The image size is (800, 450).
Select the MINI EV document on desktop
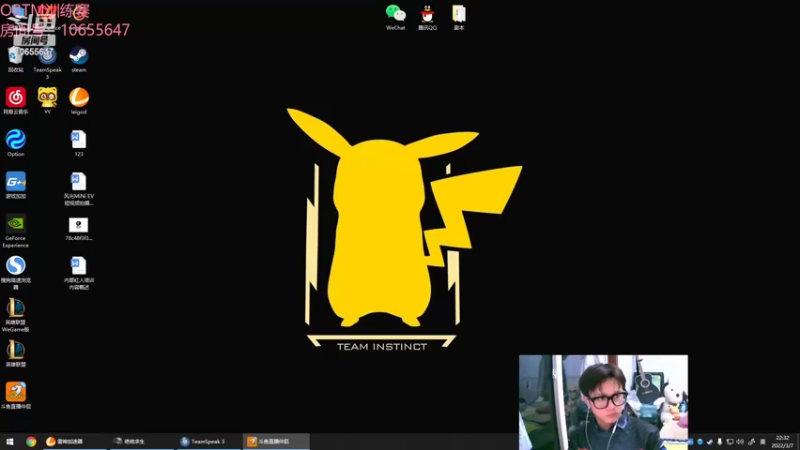click(x=79, y=189)
